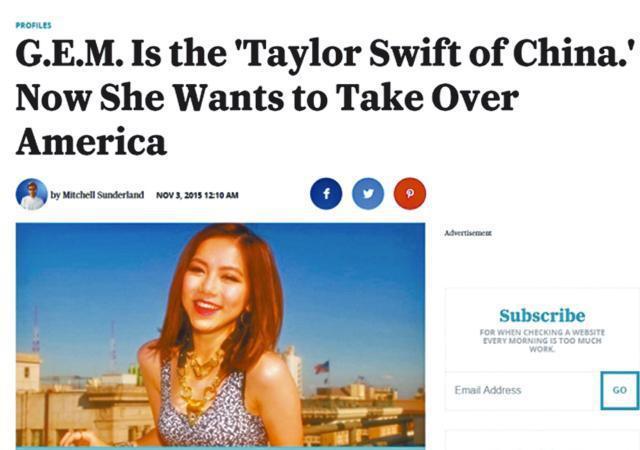Open the Mitchell Sunderland author page

tap(103, 195)
